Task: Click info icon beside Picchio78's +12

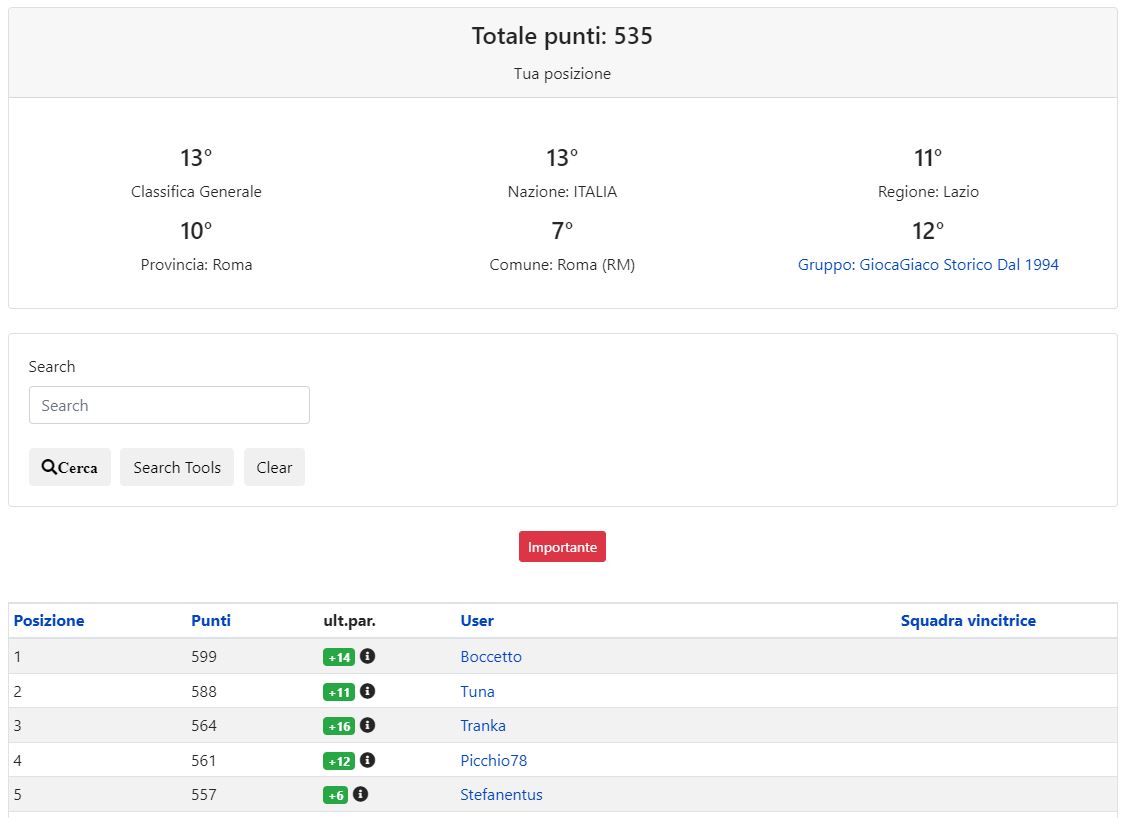Action: [x=367, y=760]
